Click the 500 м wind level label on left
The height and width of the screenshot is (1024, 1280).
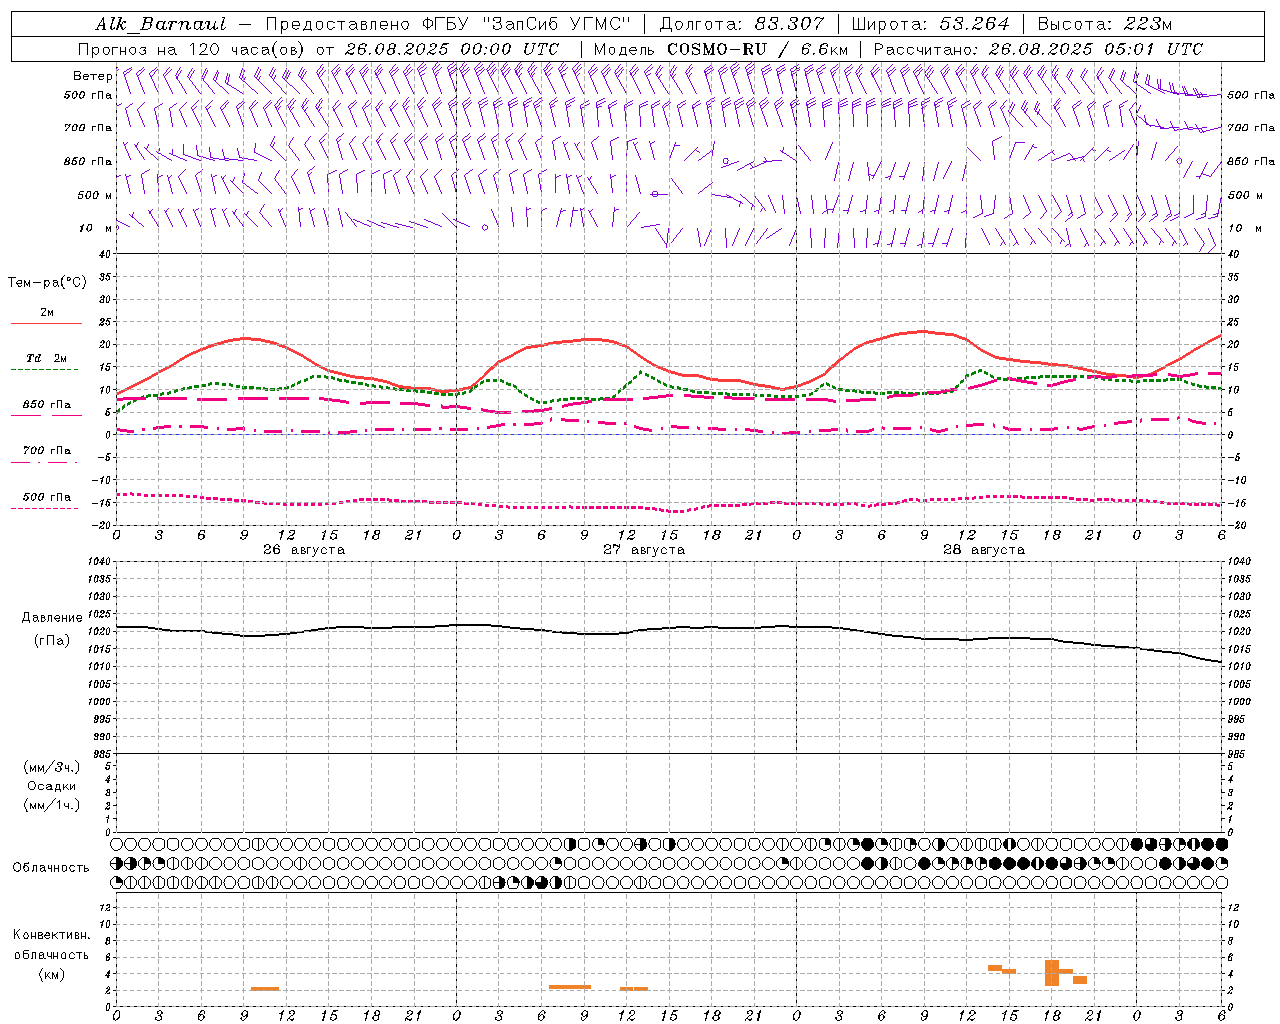click(x=95, y=195)
